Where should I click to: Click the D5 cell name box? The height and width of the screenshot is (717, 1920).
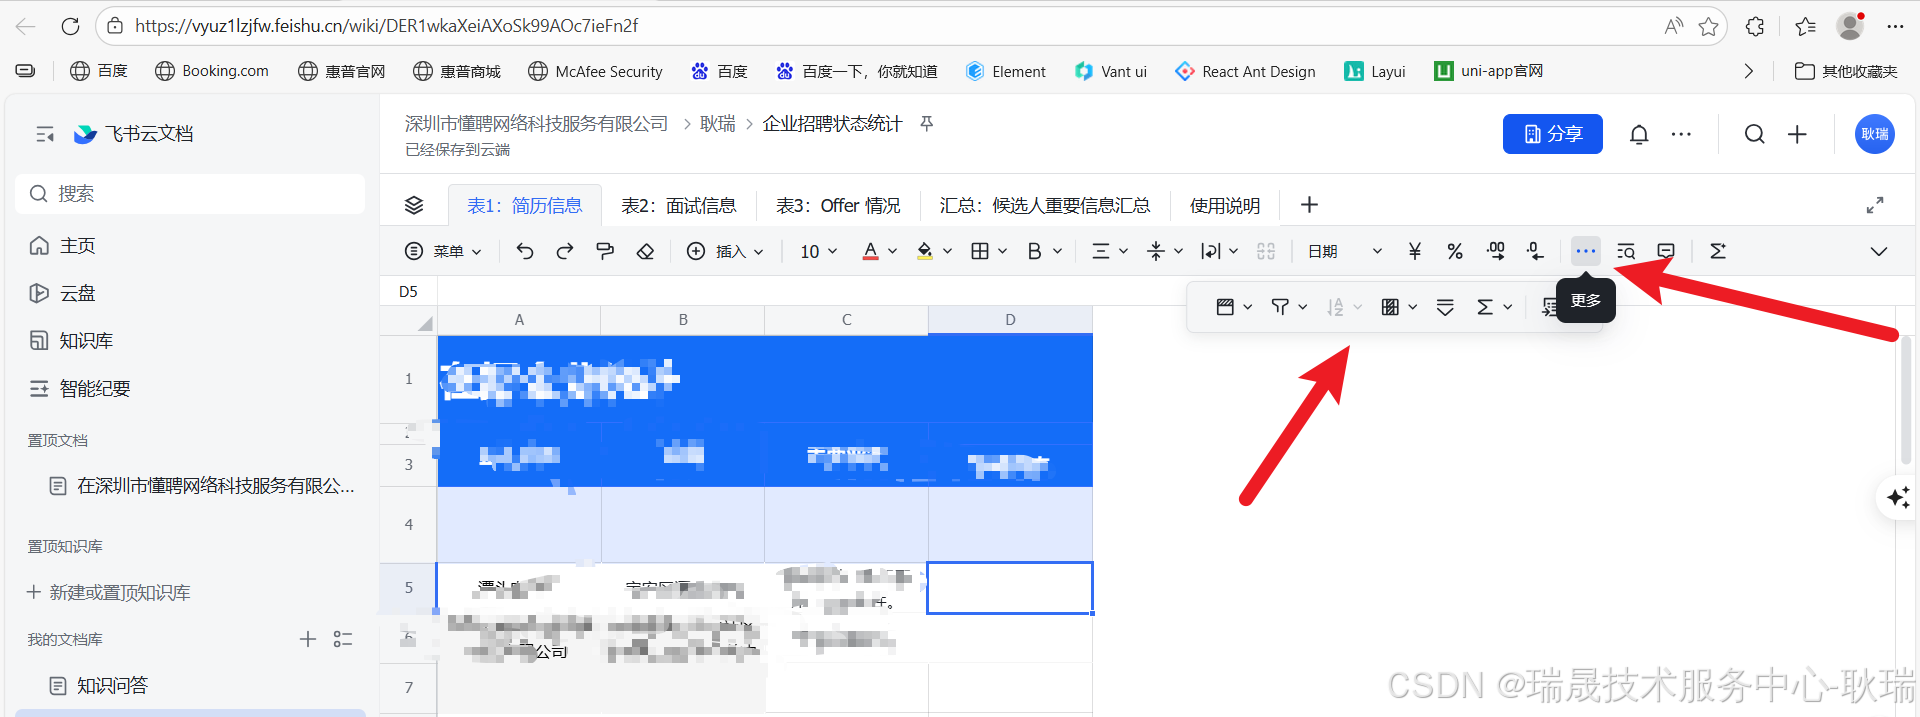click(x=408, y=291)
